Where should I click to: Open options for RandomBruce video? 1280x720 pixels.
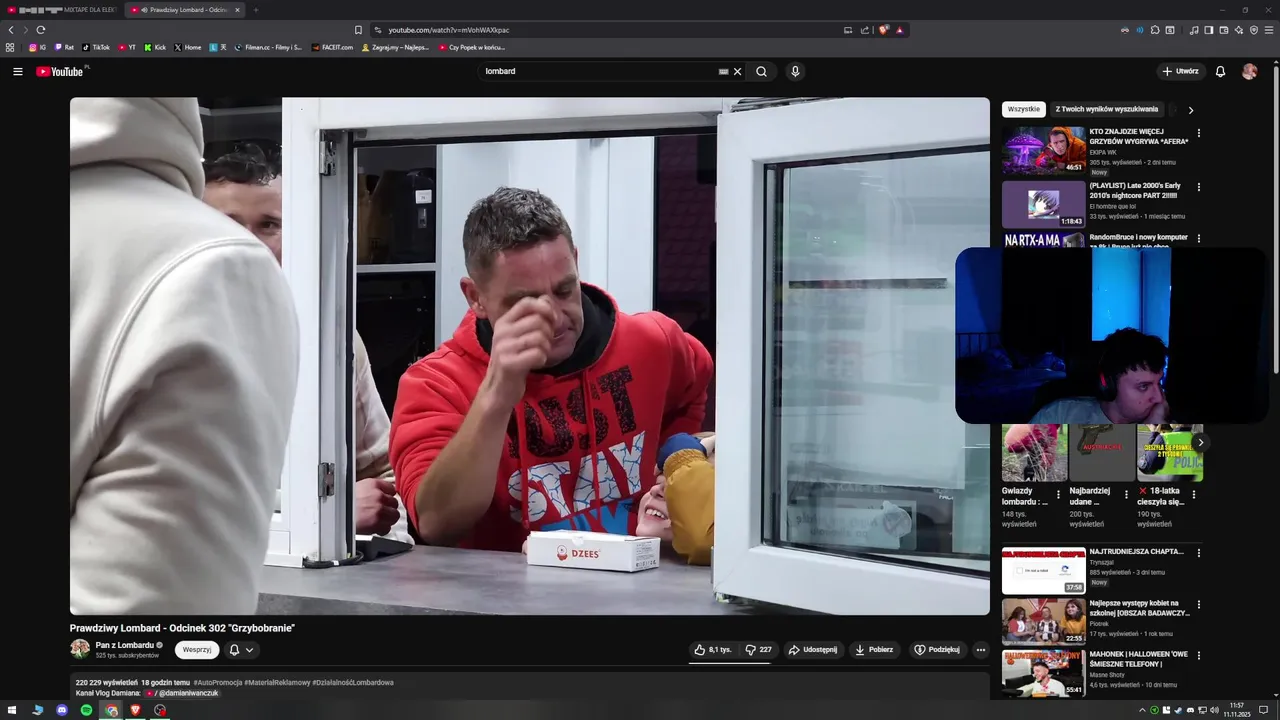tap(1198, 239)
